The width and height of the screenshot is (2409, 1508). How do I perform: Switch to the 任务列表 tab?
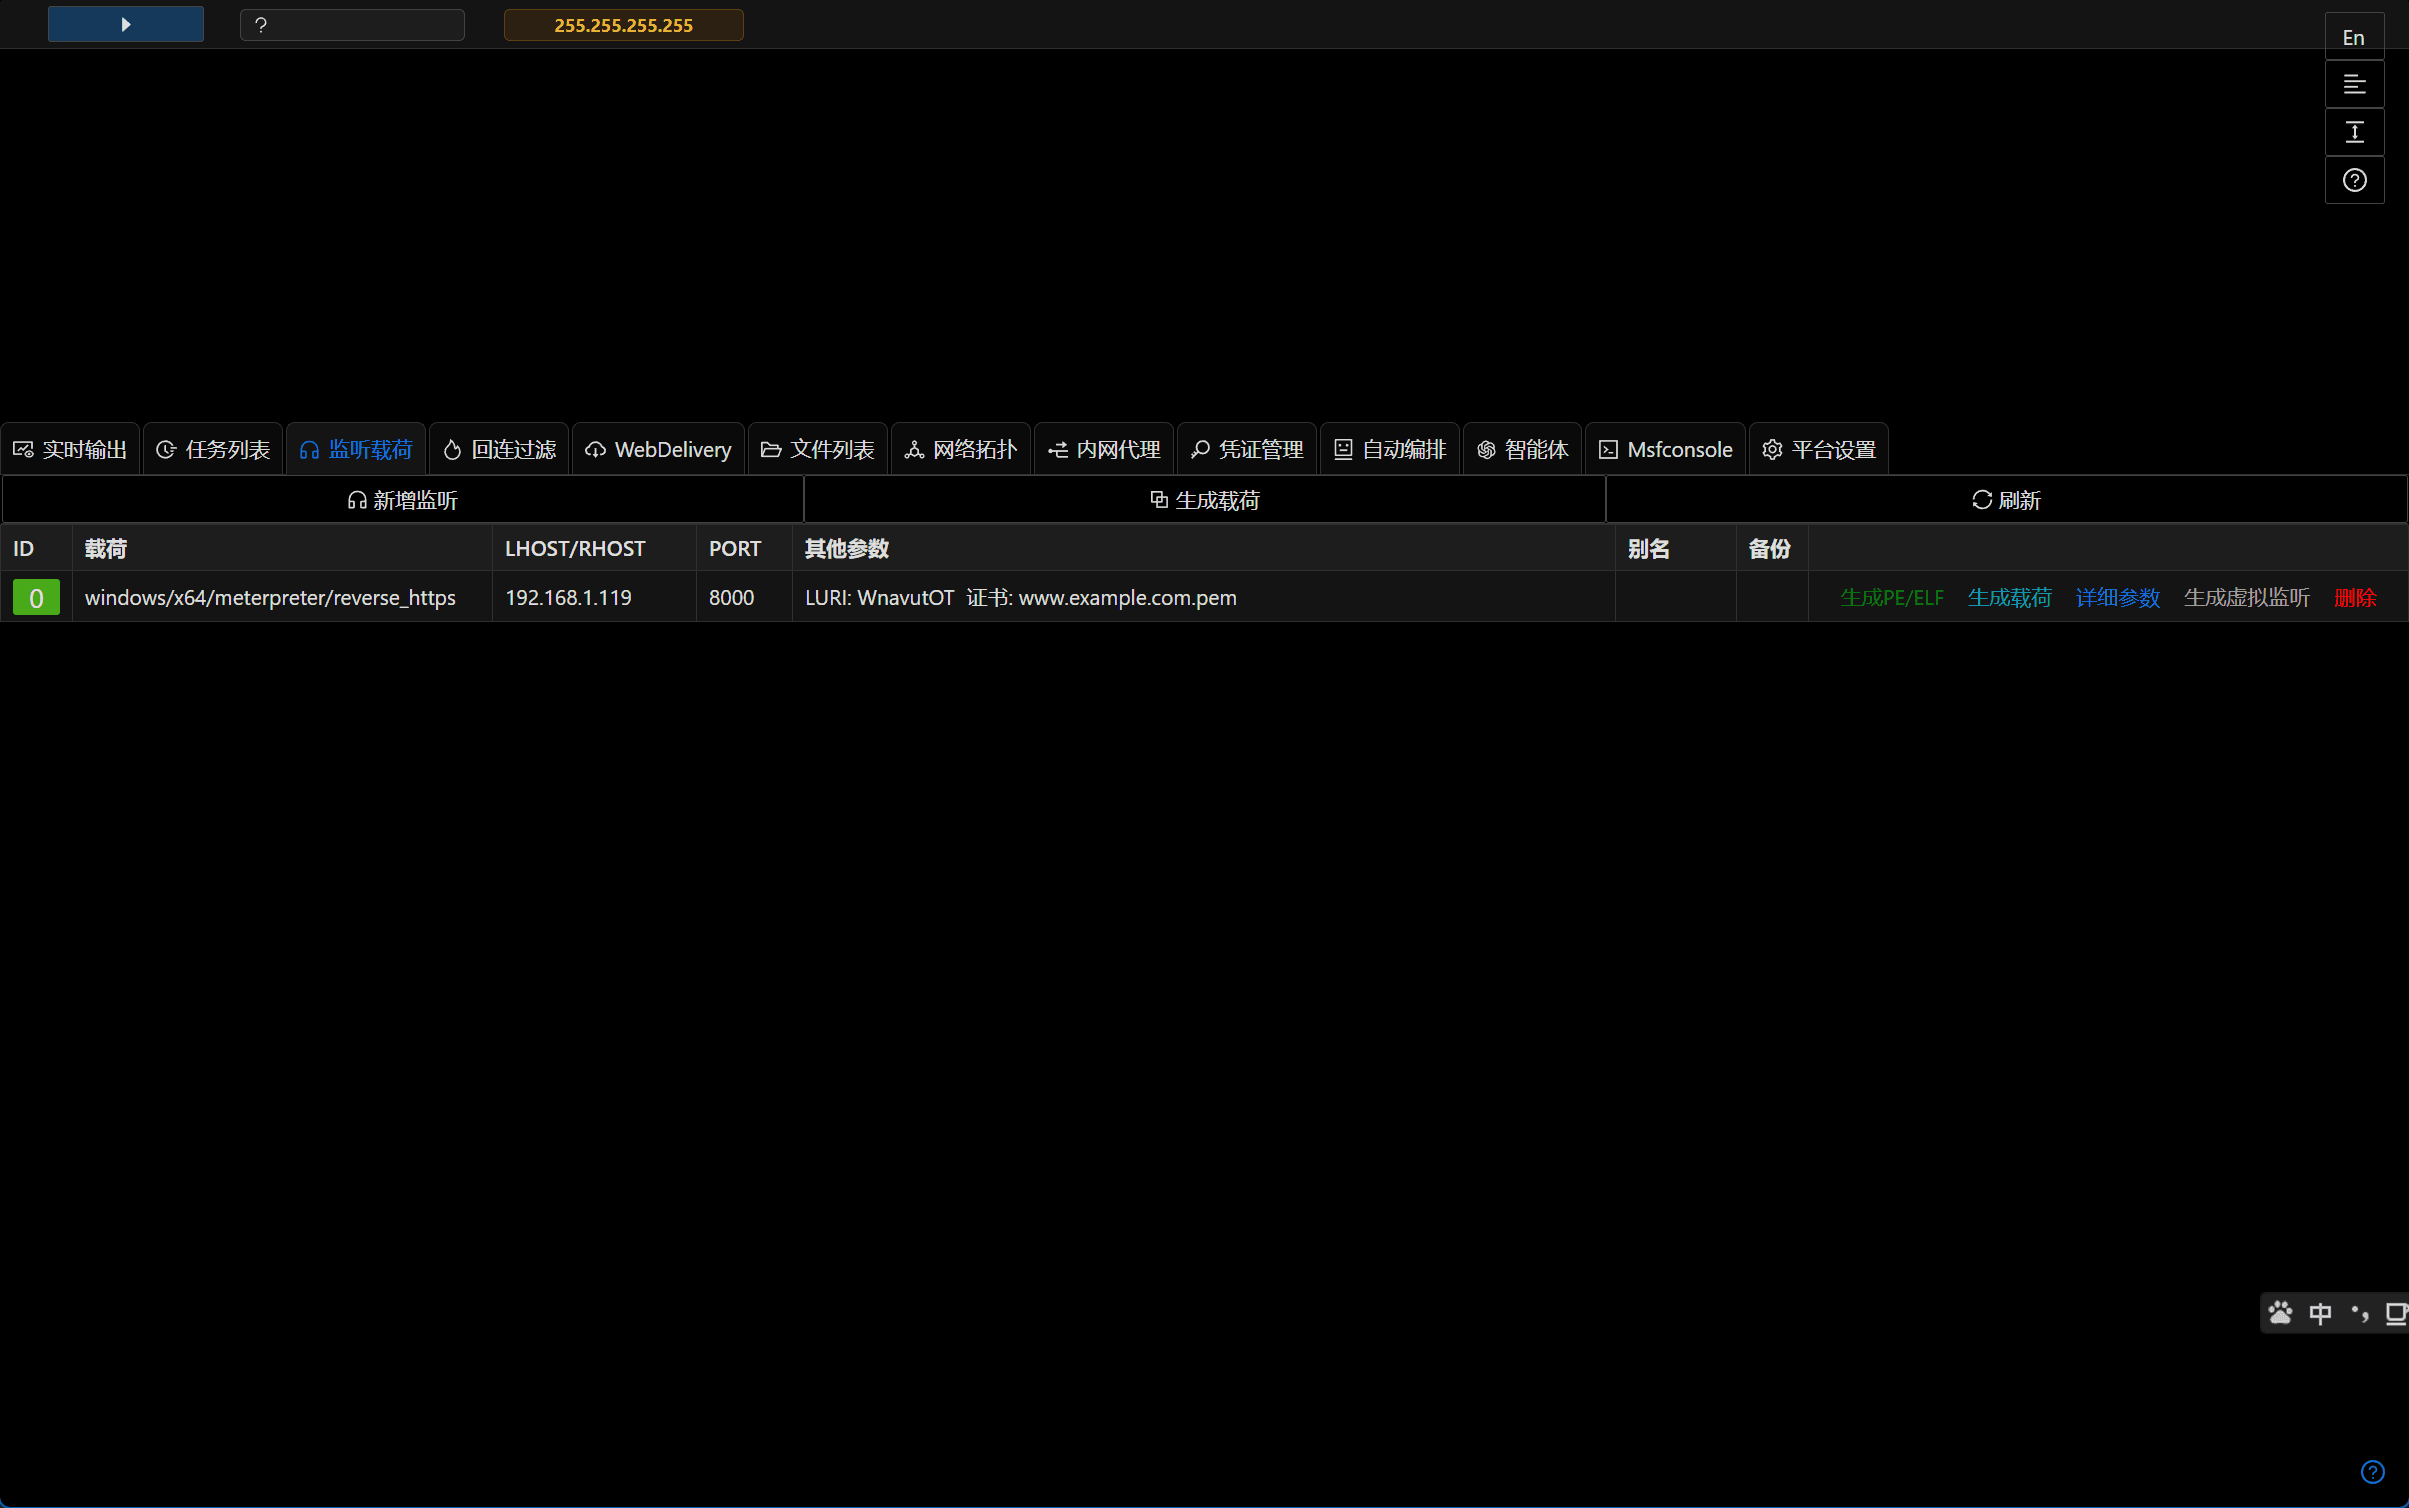tap(213, 449)
